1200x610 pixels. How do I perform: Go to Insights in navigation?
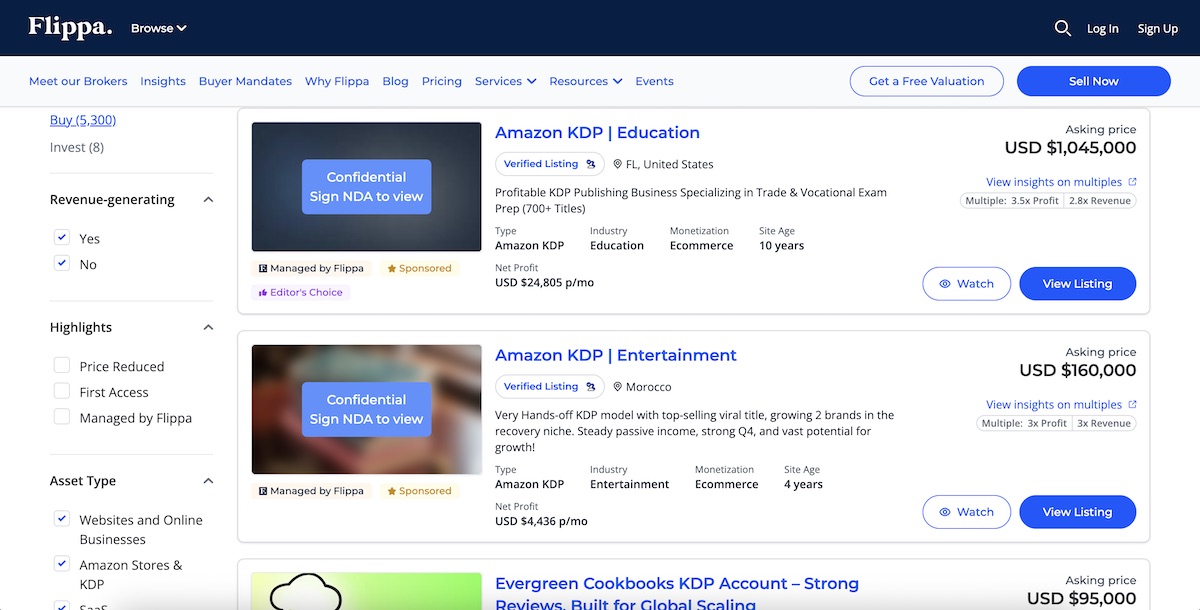point(163,81)
